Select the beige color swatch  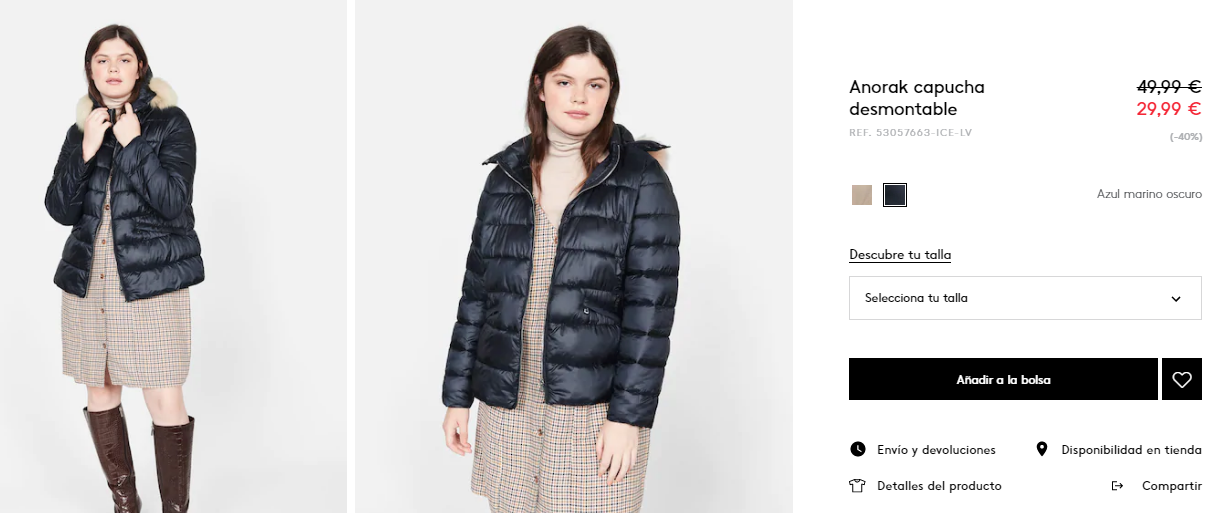[x=862, y=195]
